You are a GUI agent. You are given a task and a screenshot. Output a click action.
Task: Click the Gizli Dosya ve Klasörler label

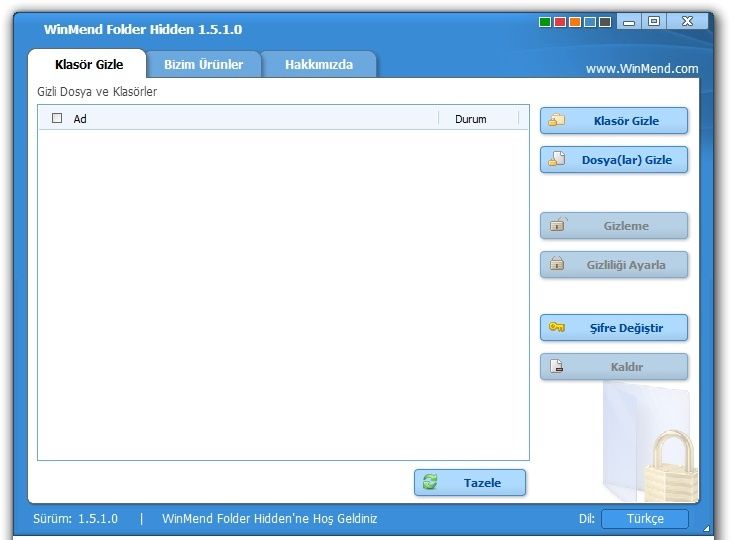point(97,91)
